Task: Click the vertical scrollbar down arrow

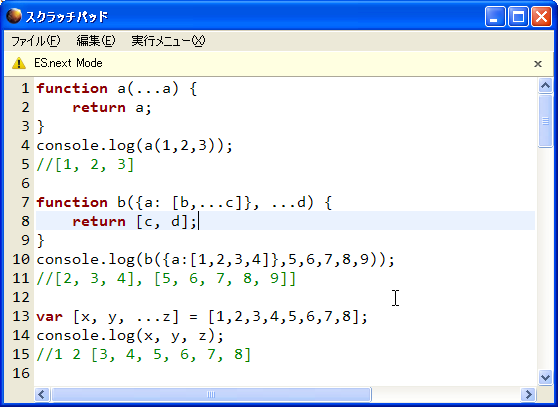Action: click(x=545, y=377)
